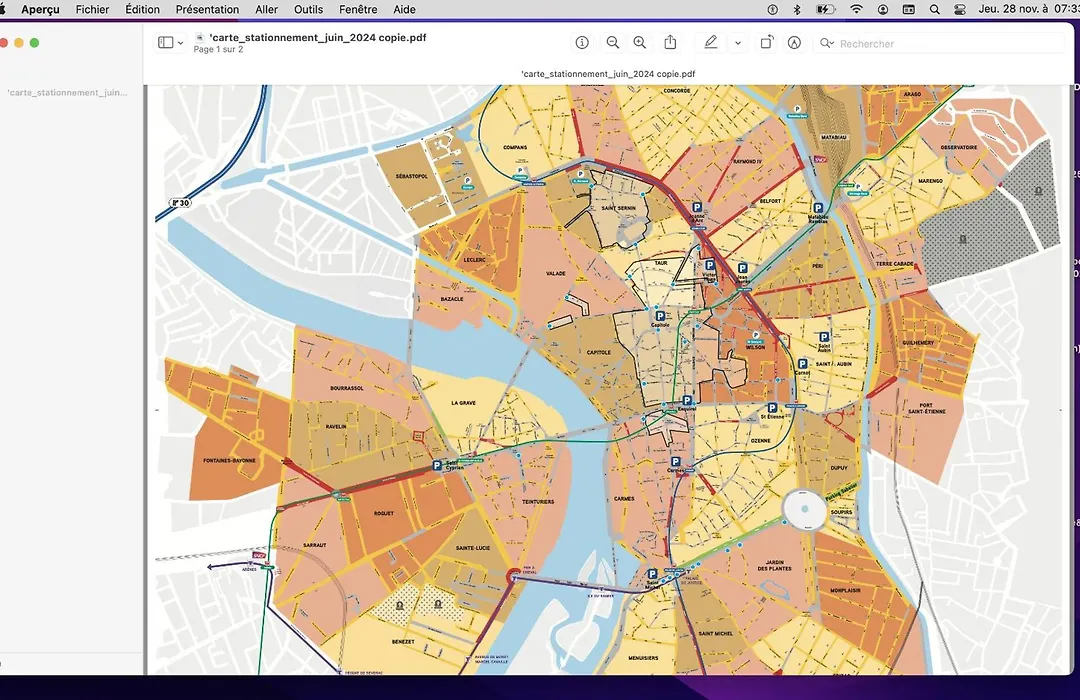Screen dimensions: 1080x700
Task: Click the Jeanne d'Arc parking P icon
Action: pos(697,207)
